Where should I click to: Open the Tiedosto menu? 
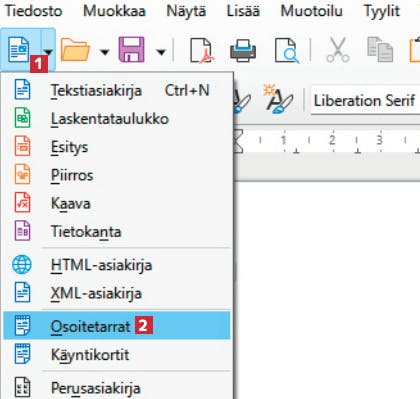(33, 11)
